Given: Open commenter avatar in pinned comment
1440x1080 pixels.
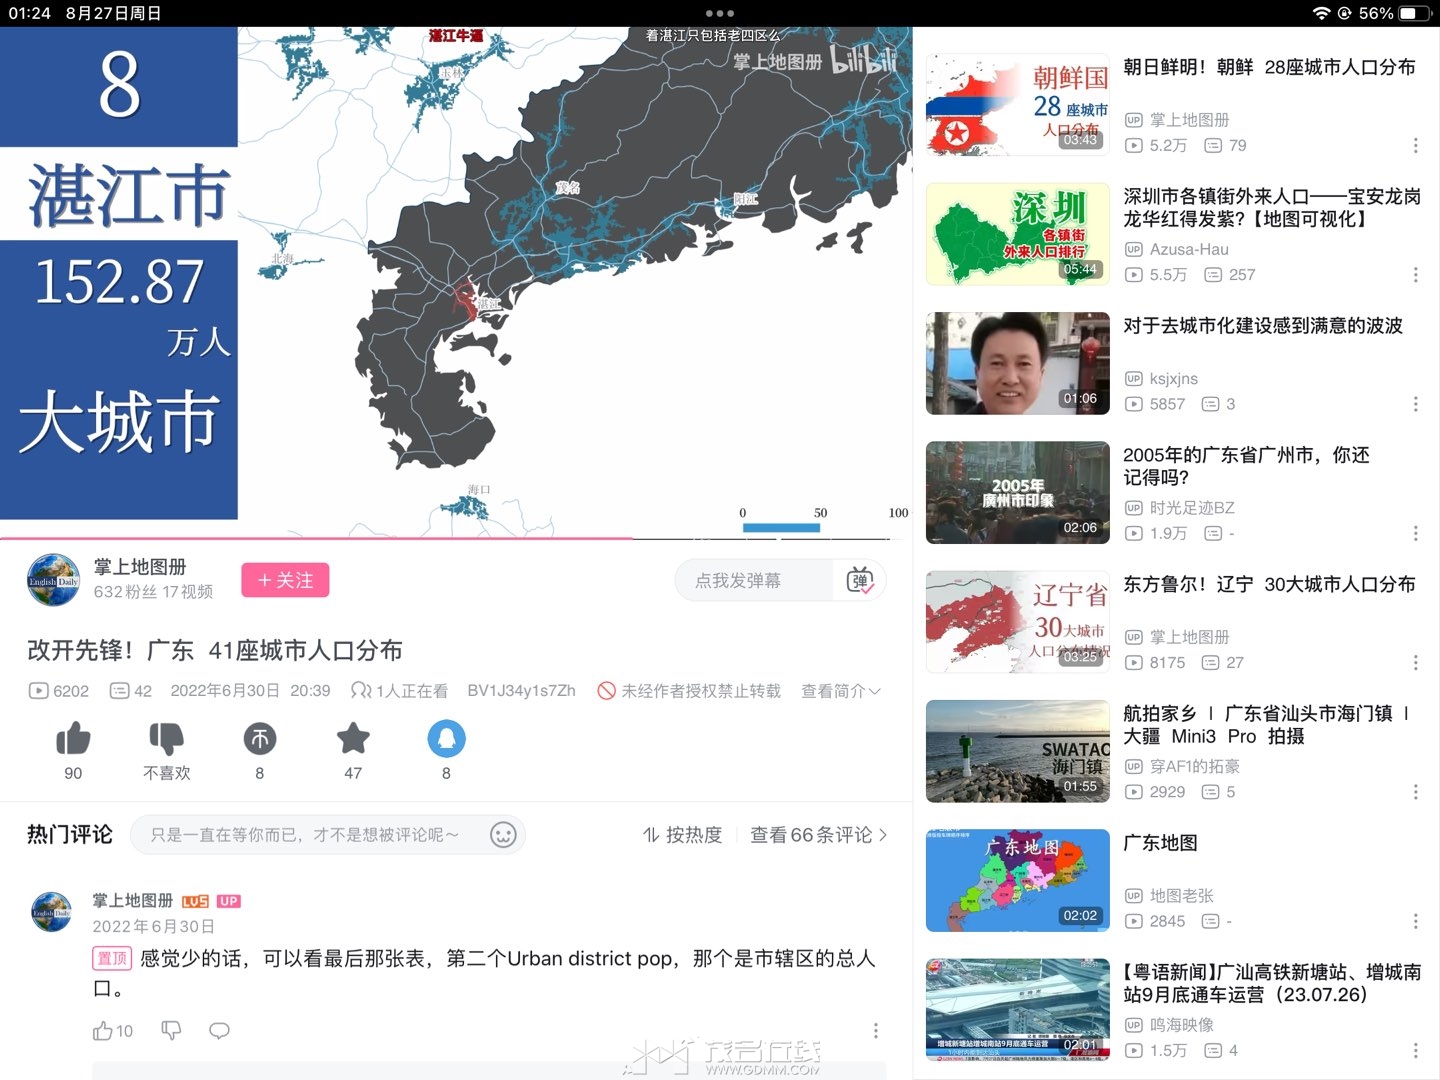Looking at the screenshot, I should click(52, 912).
